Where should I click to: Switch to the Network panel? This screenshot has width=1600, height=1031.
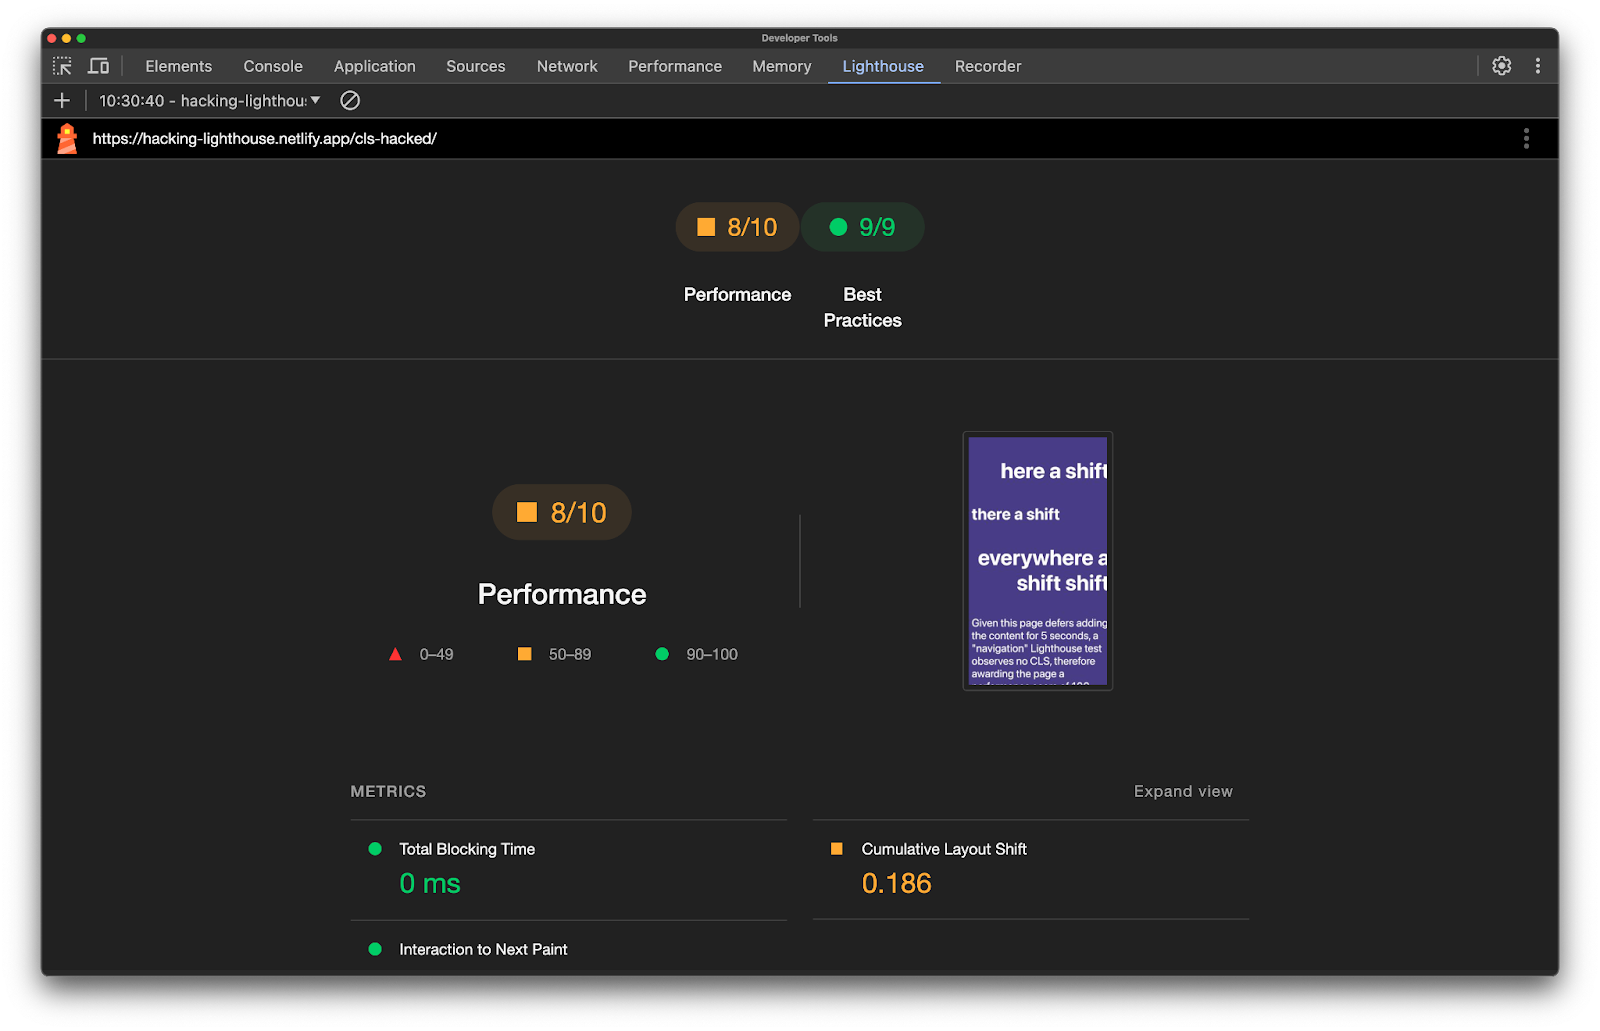(566, 65)
